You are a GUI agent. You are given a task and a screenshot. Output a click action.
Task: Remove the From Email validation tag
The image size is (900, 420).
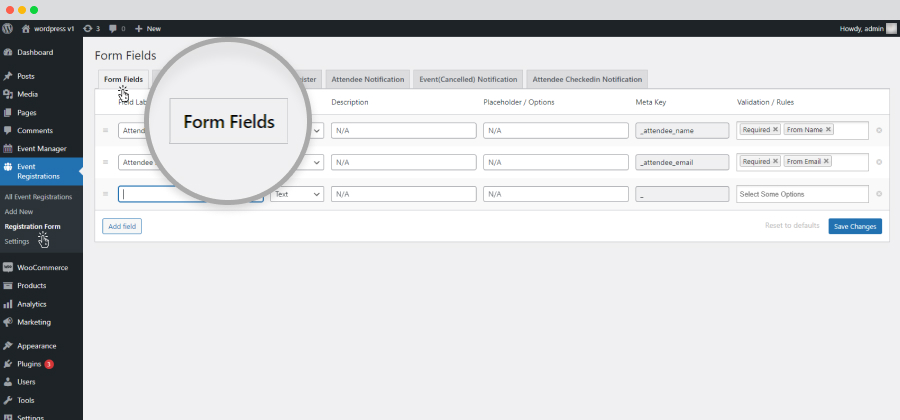826,161
